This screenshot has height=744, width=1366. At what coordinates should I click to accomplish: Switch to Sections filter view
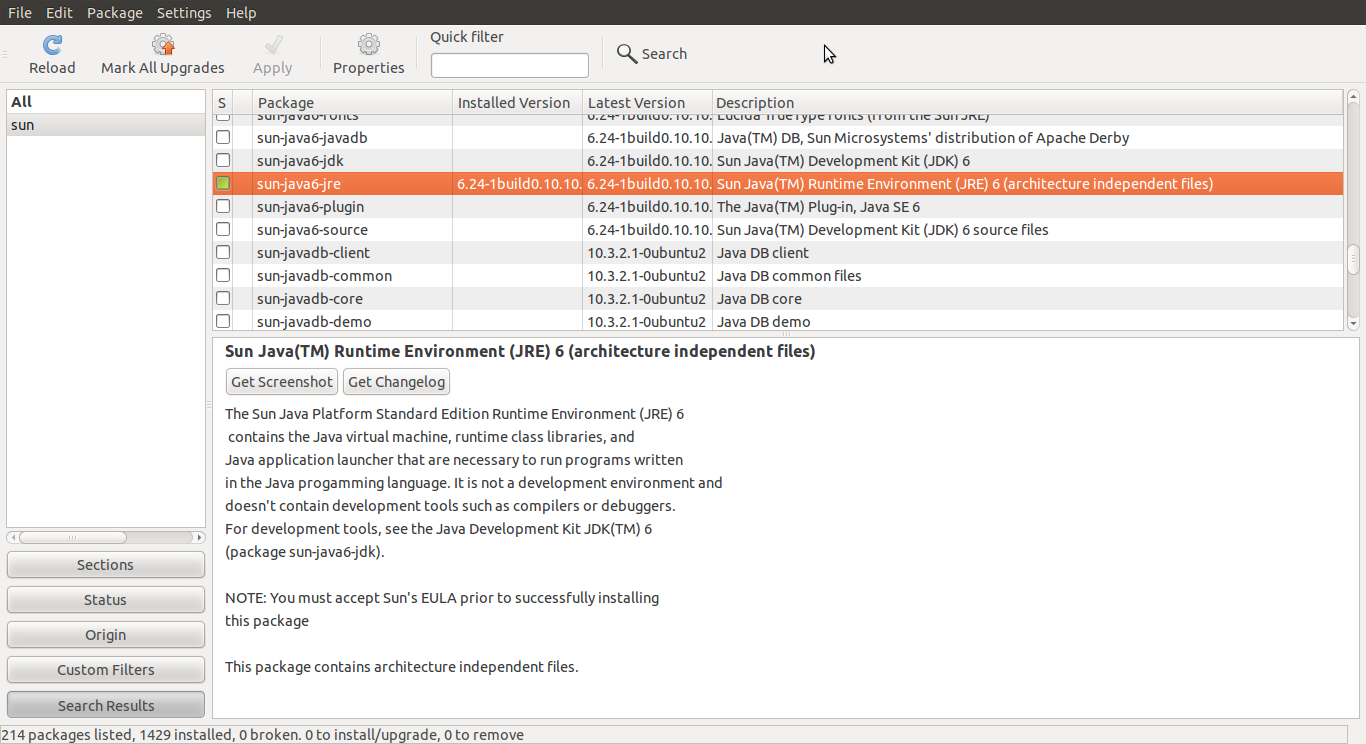[x=105, y=565]
